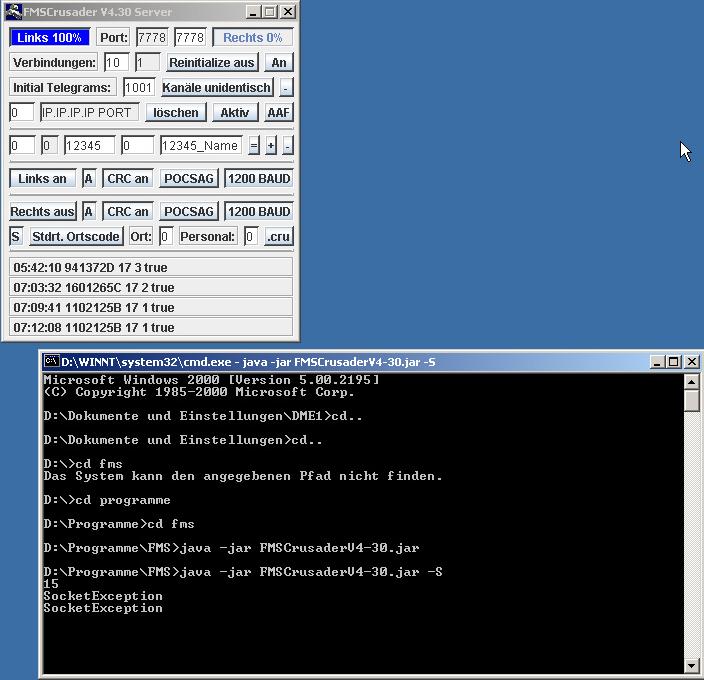This screenshot has height=680, width=704.
Task: Click the A button next to Links an
Action: (89, 179)
